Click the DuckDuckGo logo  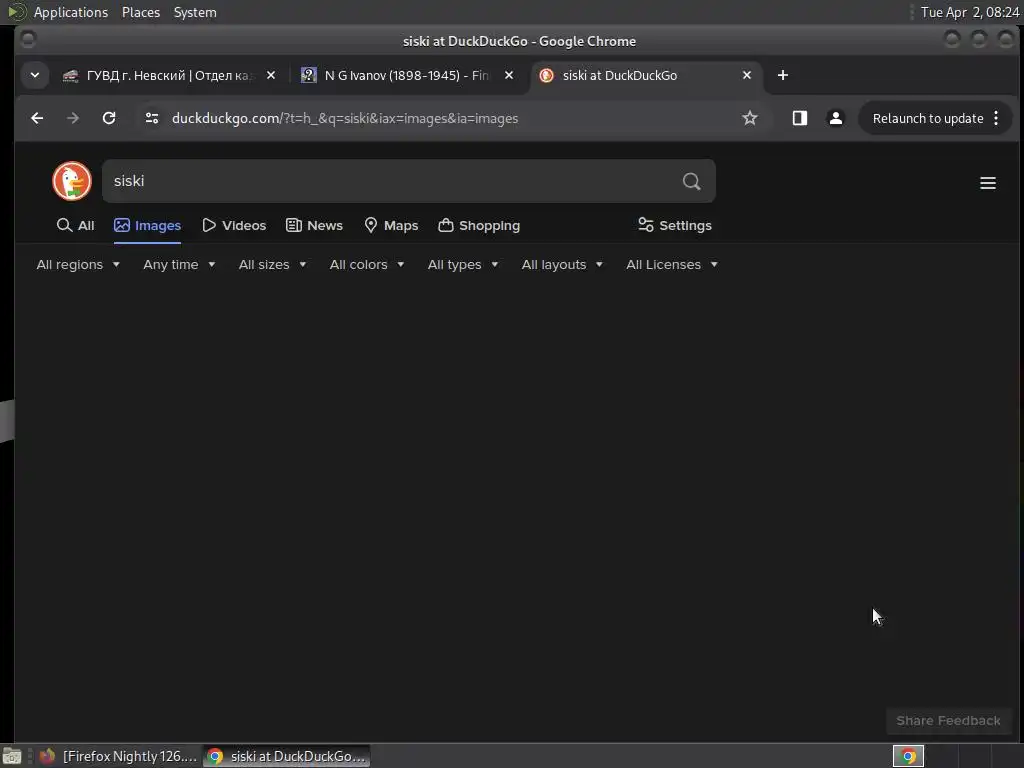(x=72, y=181)
